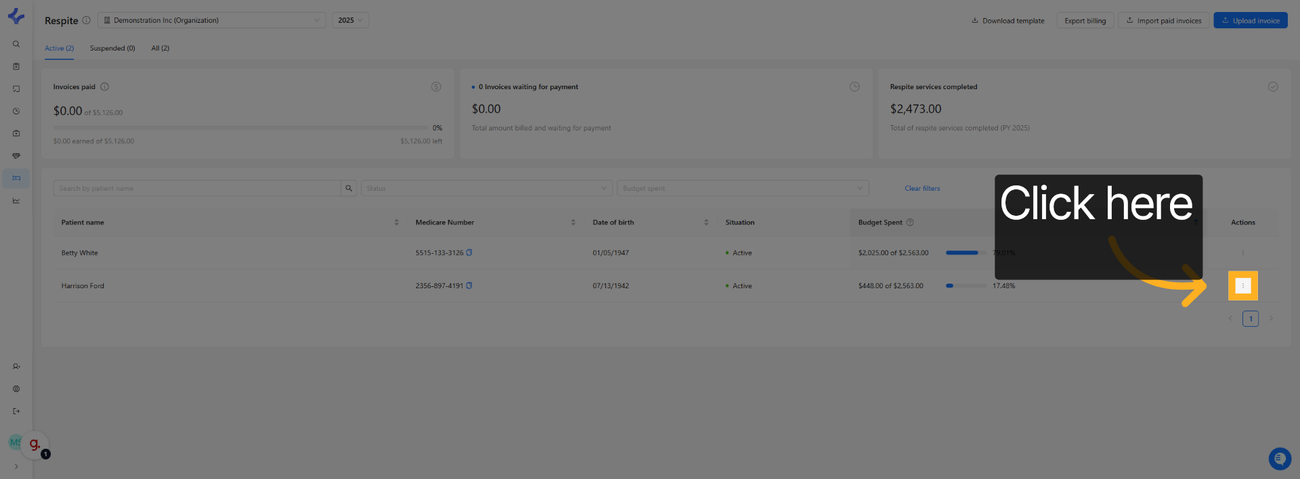This screenshot has width=1300, height=479.
Task: Open the 2025 year dropdown
Action: 350,20
